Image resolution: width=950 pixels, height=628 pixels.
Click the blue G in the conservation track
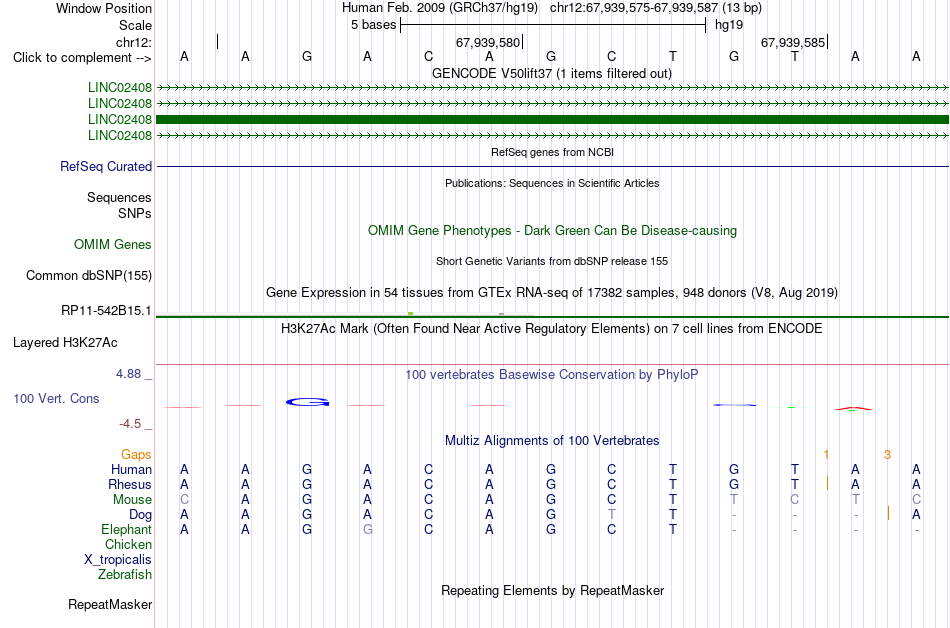click(x=307, y=402)
